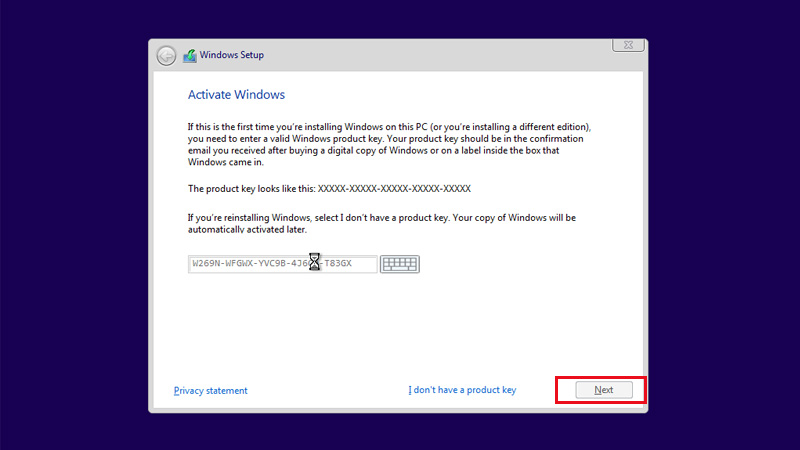Close the Windows Setup dialog
The width and height of the screenshot is (800, 450).
point(628,45)
